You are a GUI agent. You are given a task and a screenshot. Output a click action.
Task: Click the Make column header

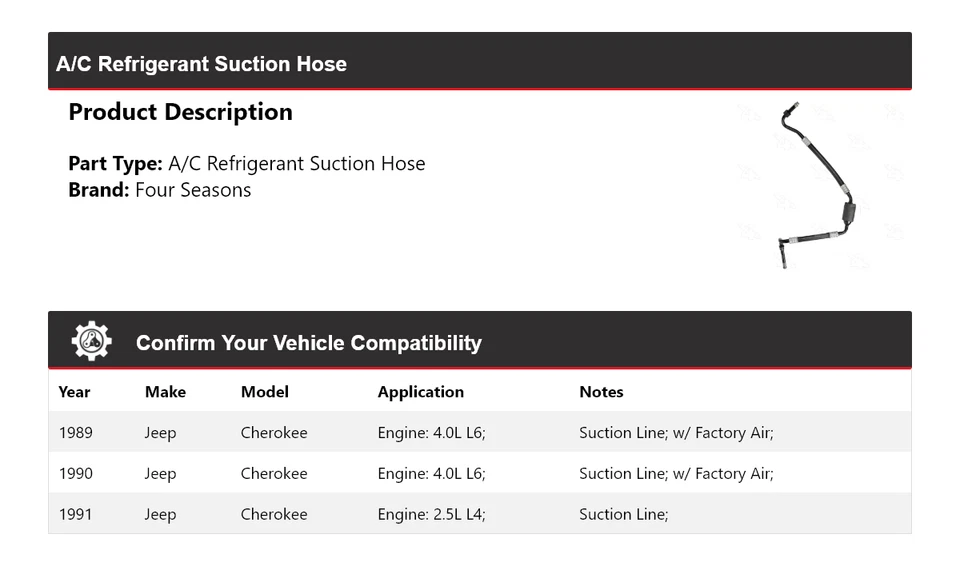[165, 392]
